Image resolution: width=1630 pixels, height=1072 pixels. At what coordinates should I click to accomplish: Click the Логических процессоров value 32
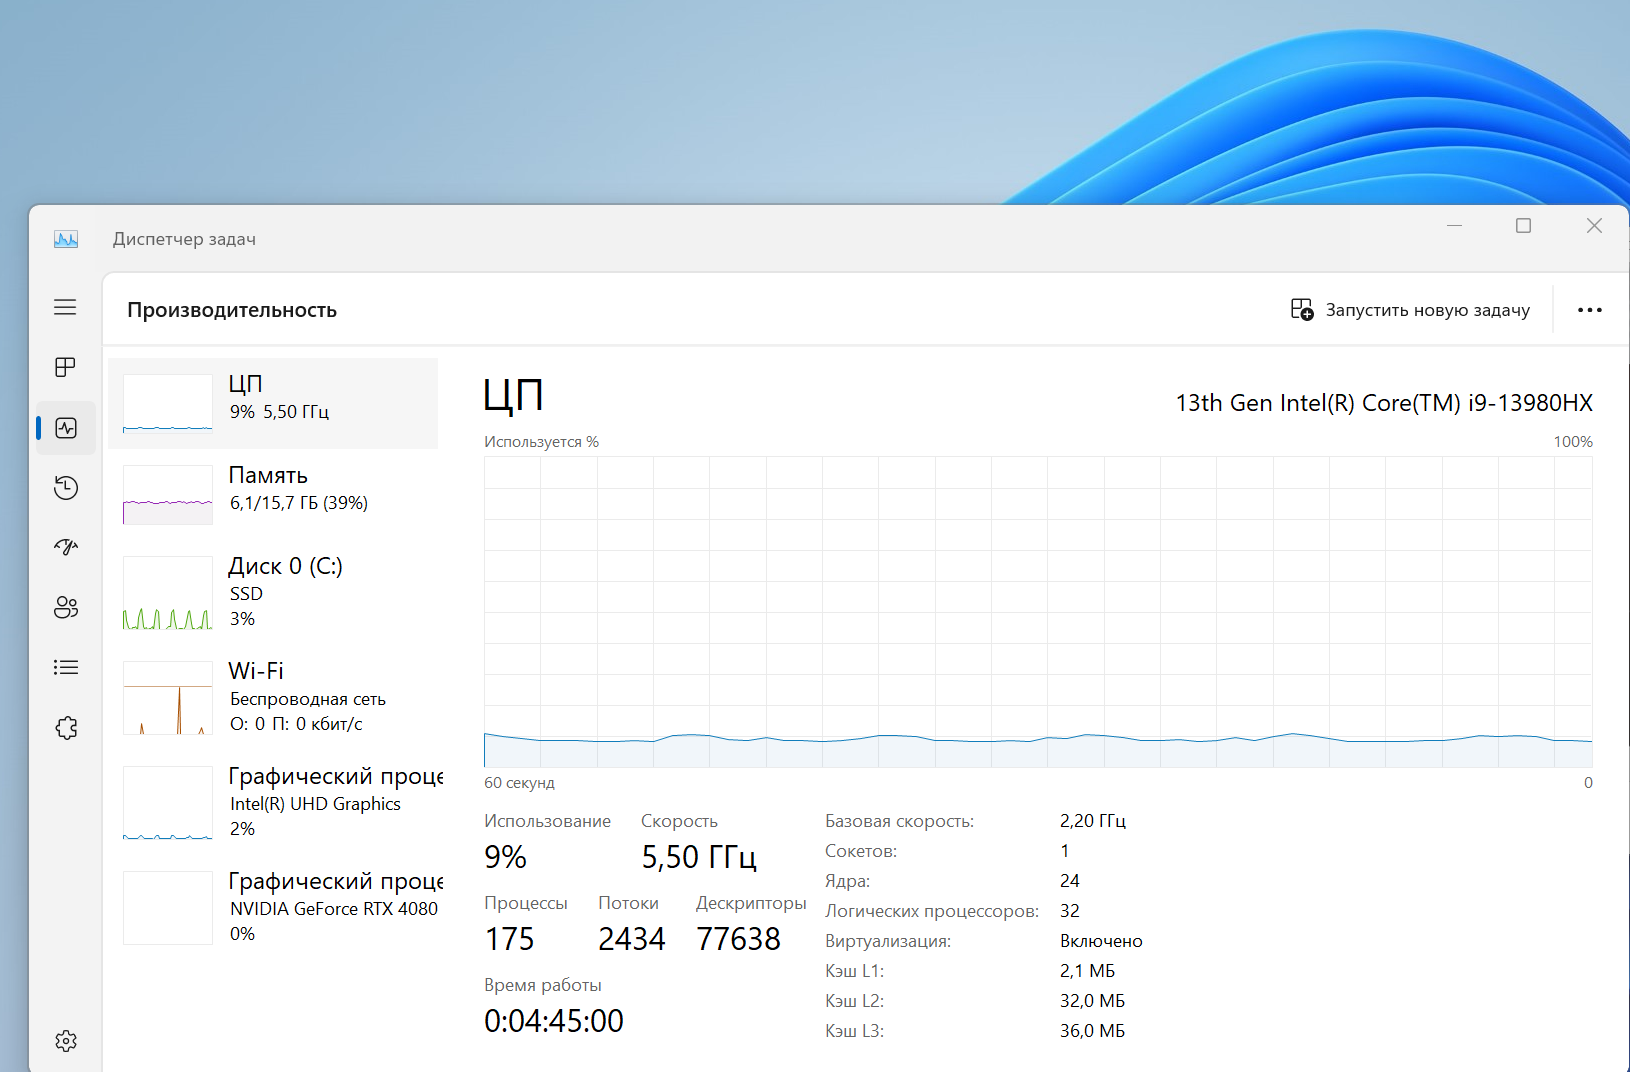click(1070, 911)
